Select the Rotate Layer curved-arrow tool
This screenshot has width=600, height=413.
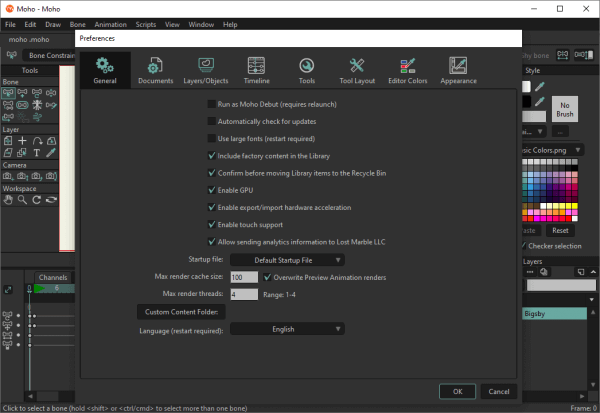click(37, 141)
